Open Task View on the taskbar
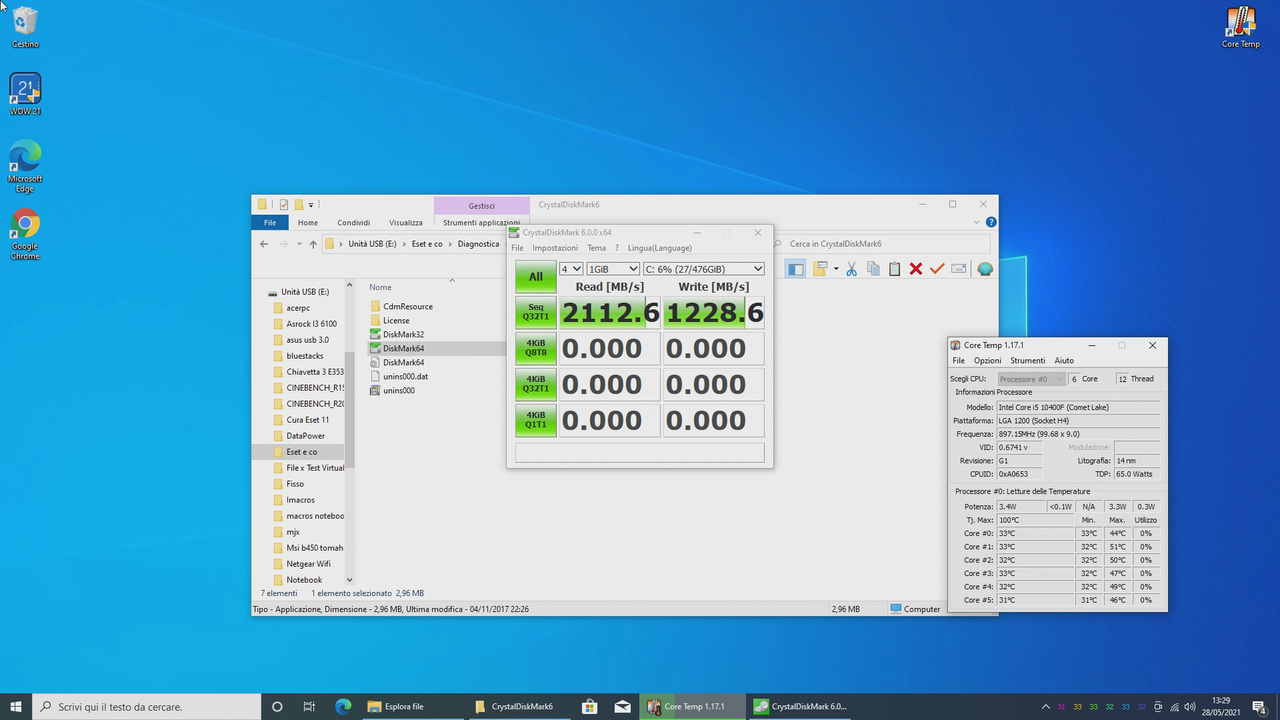Image resolution: width=1280 pixels, height=720 pixels. [310, 706]
